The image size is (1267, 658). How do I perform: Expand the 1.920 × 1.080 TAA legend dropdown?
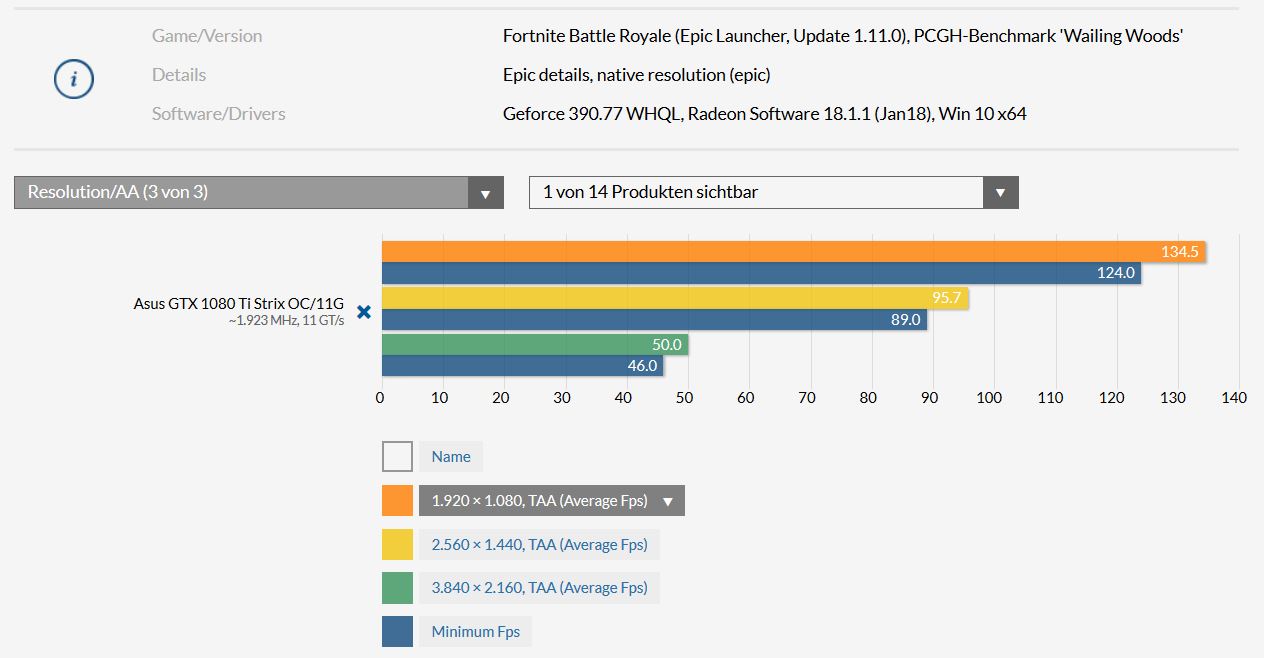(668, 501)
